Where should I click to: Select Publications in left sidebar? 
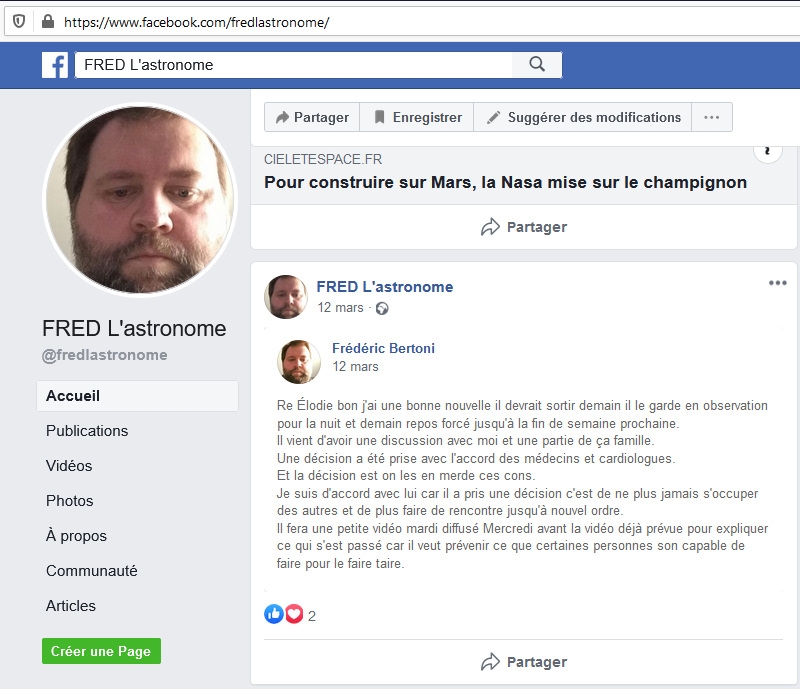coord(87,431)
